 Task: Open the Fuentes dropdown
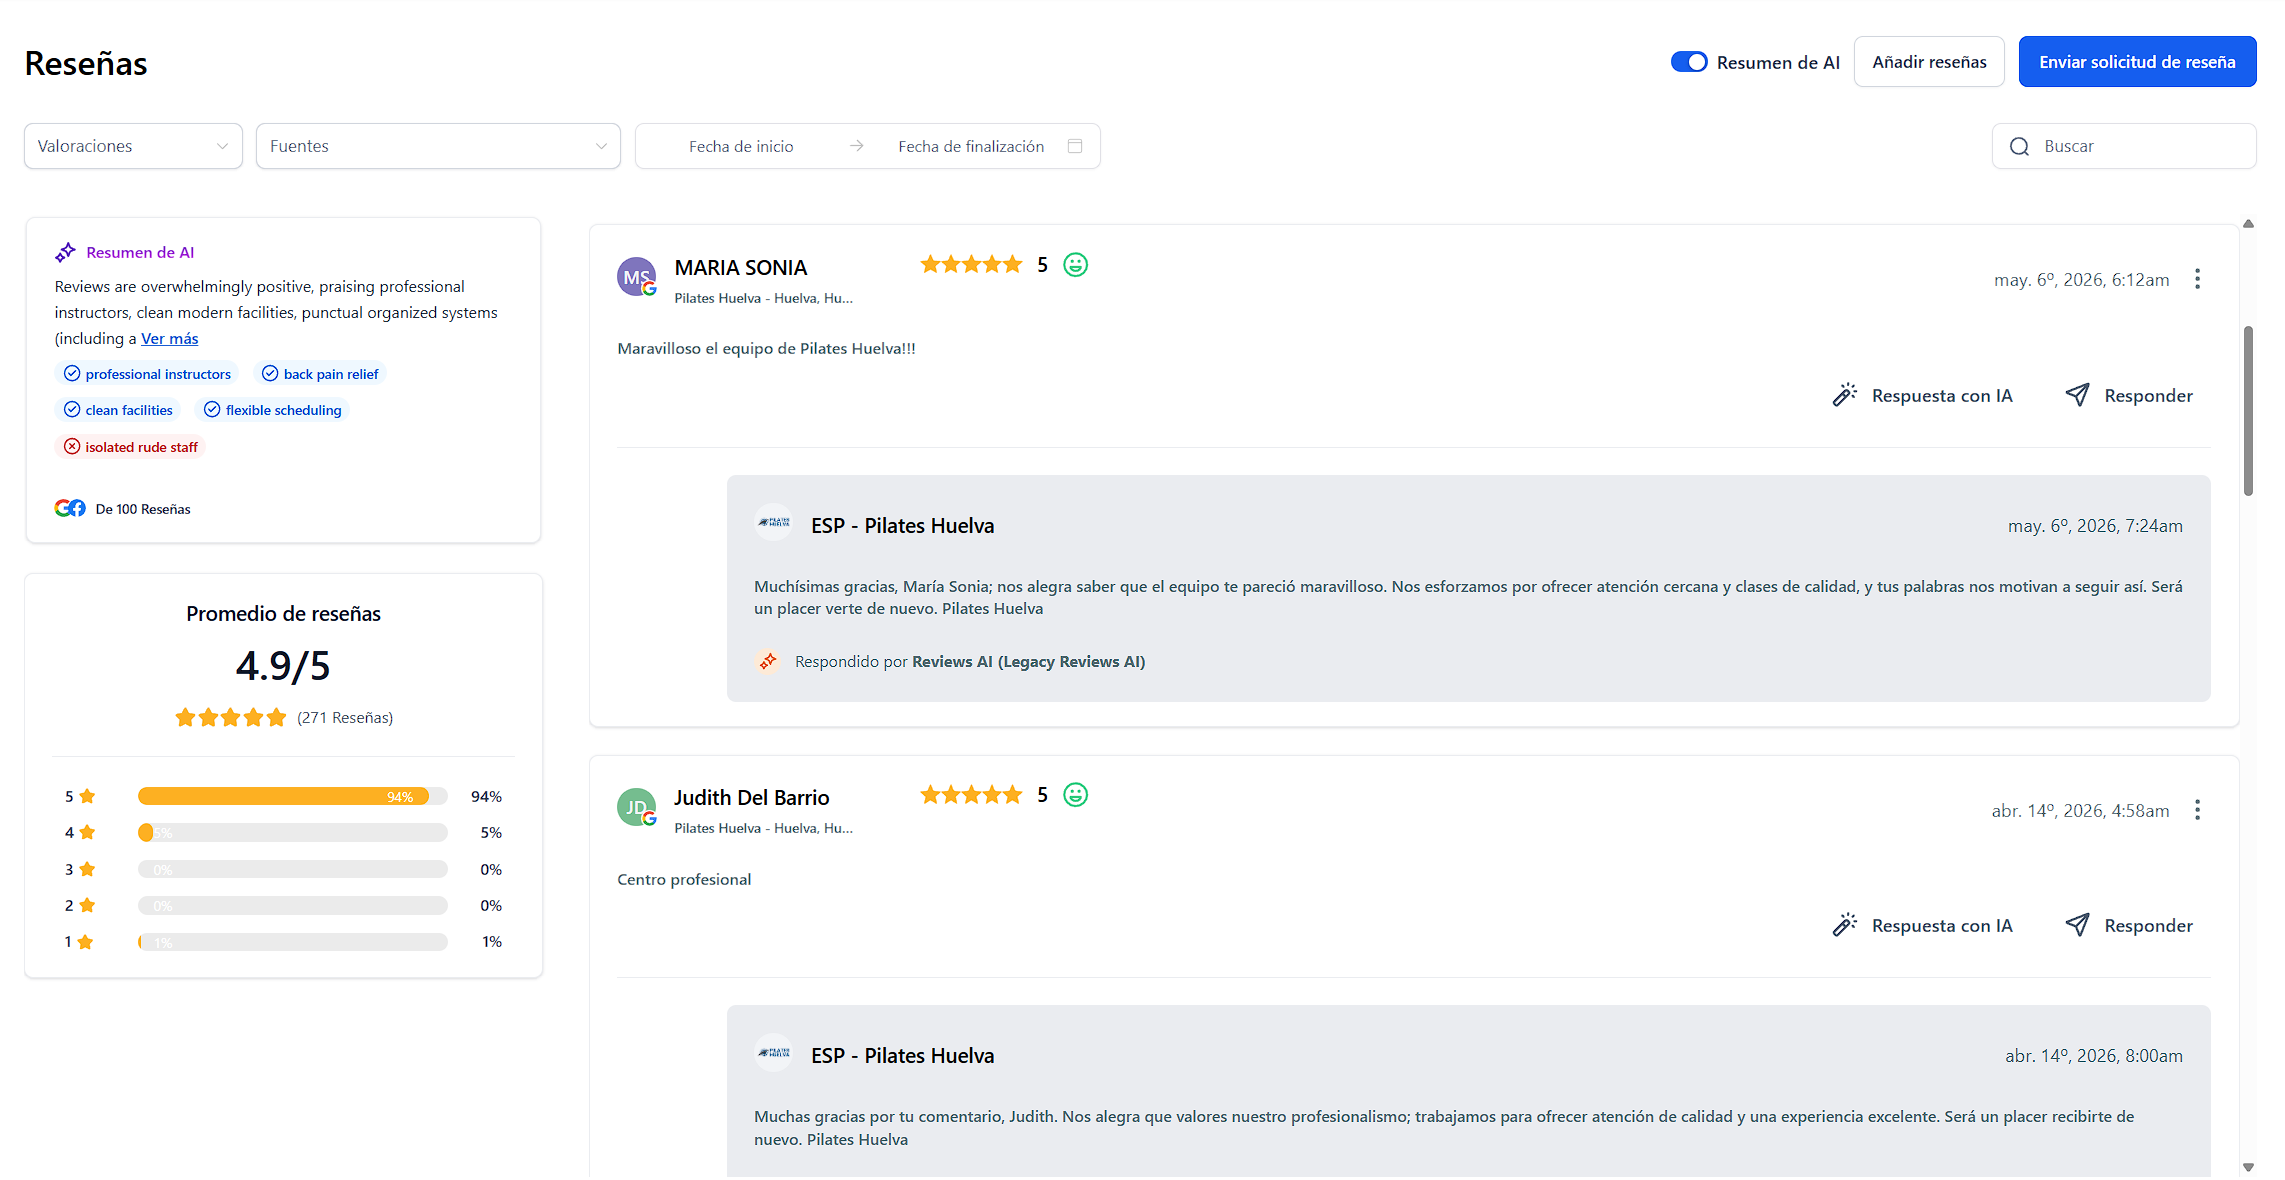pos(438,146)
